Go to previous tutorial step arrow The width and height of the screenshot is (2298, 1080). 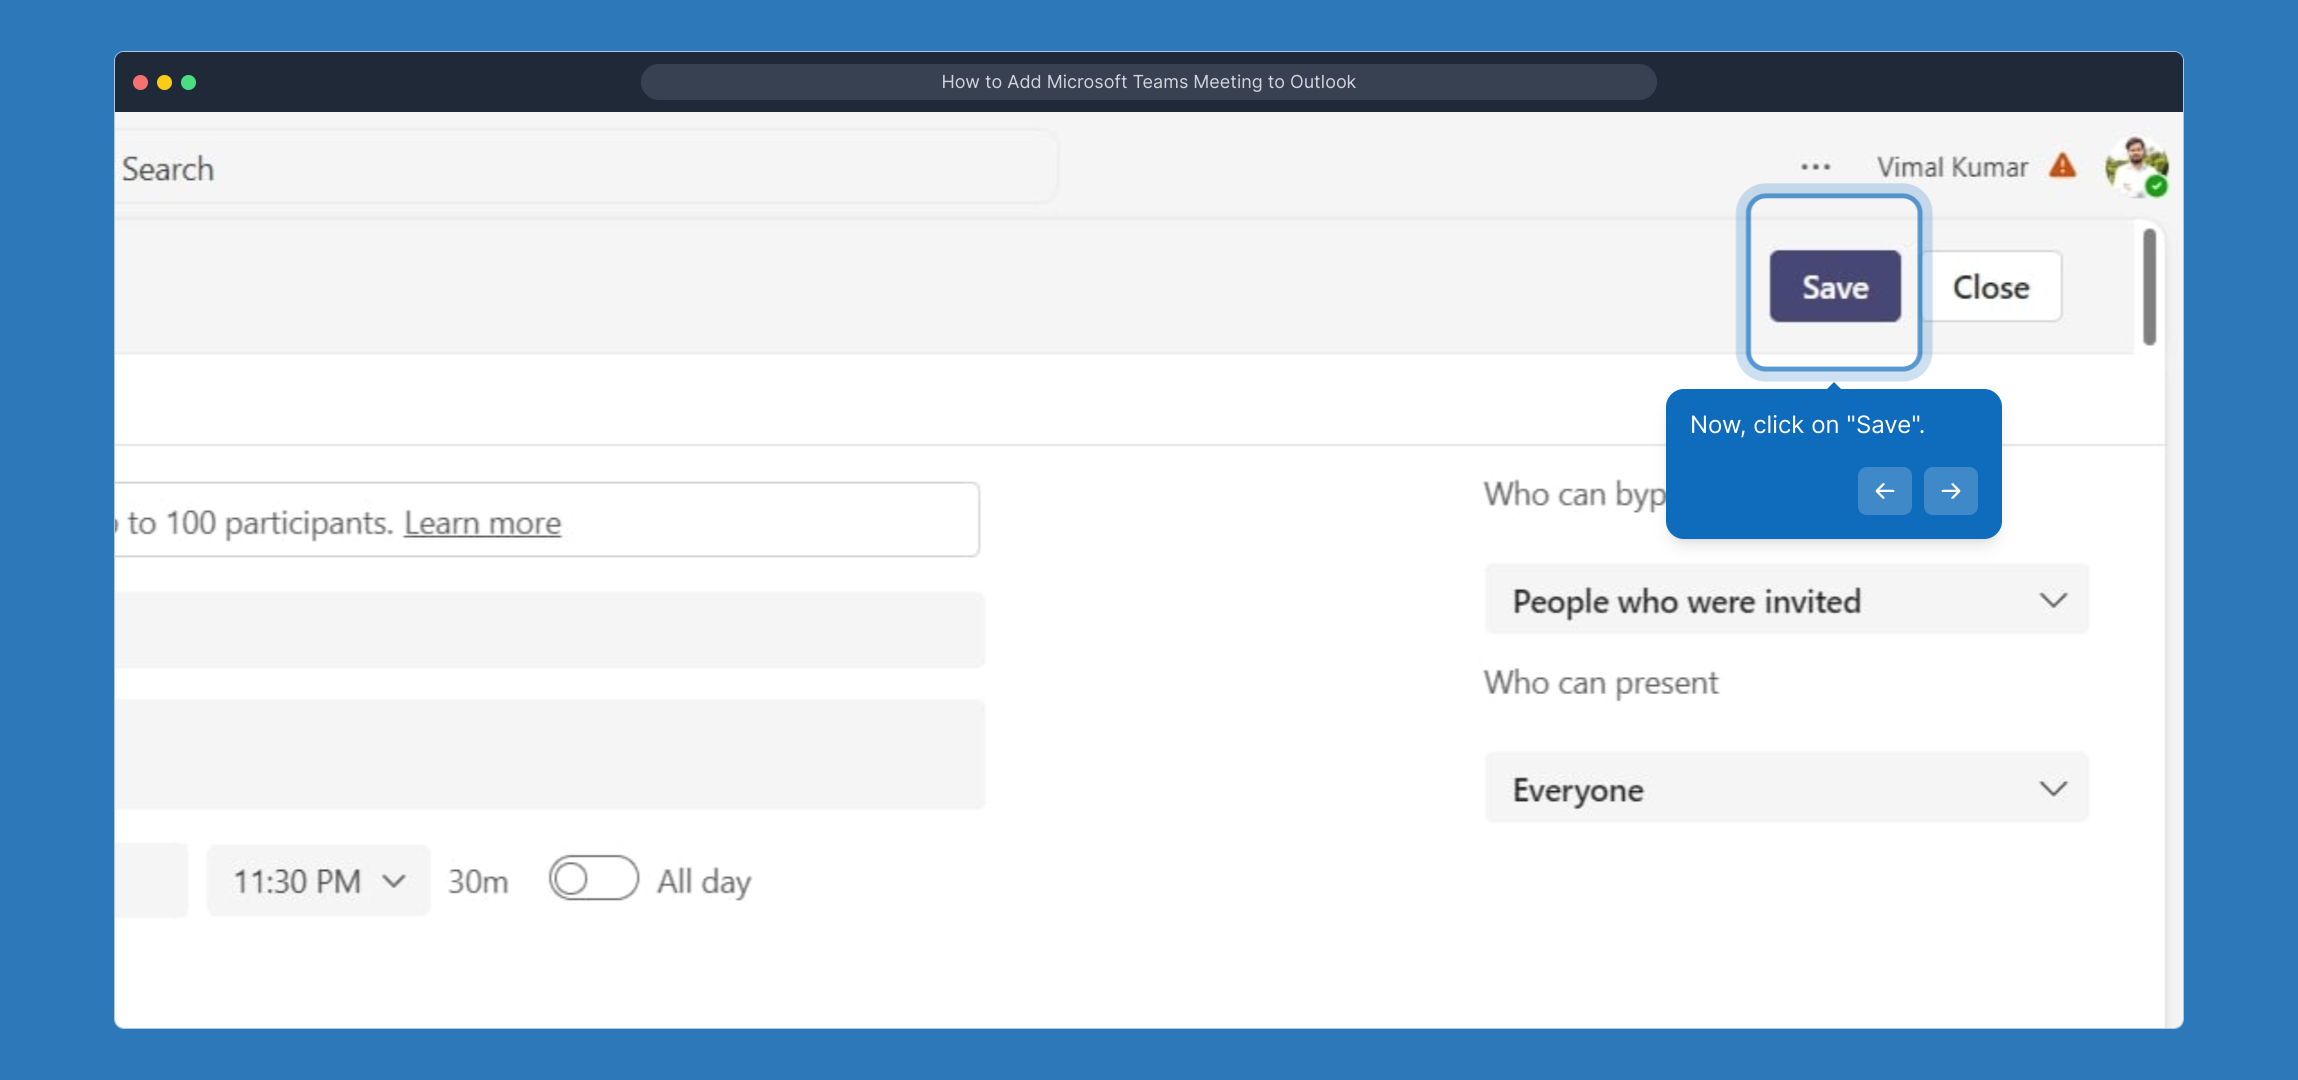pos(1884,491)
